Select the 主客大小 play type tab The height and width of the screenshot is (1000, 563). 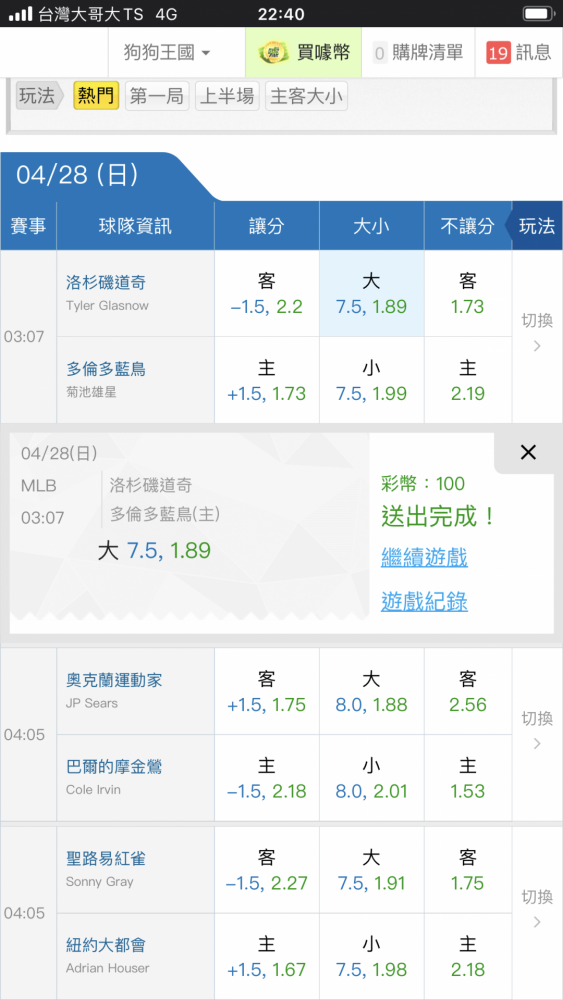pyautogui.click(x=306, y=96)
